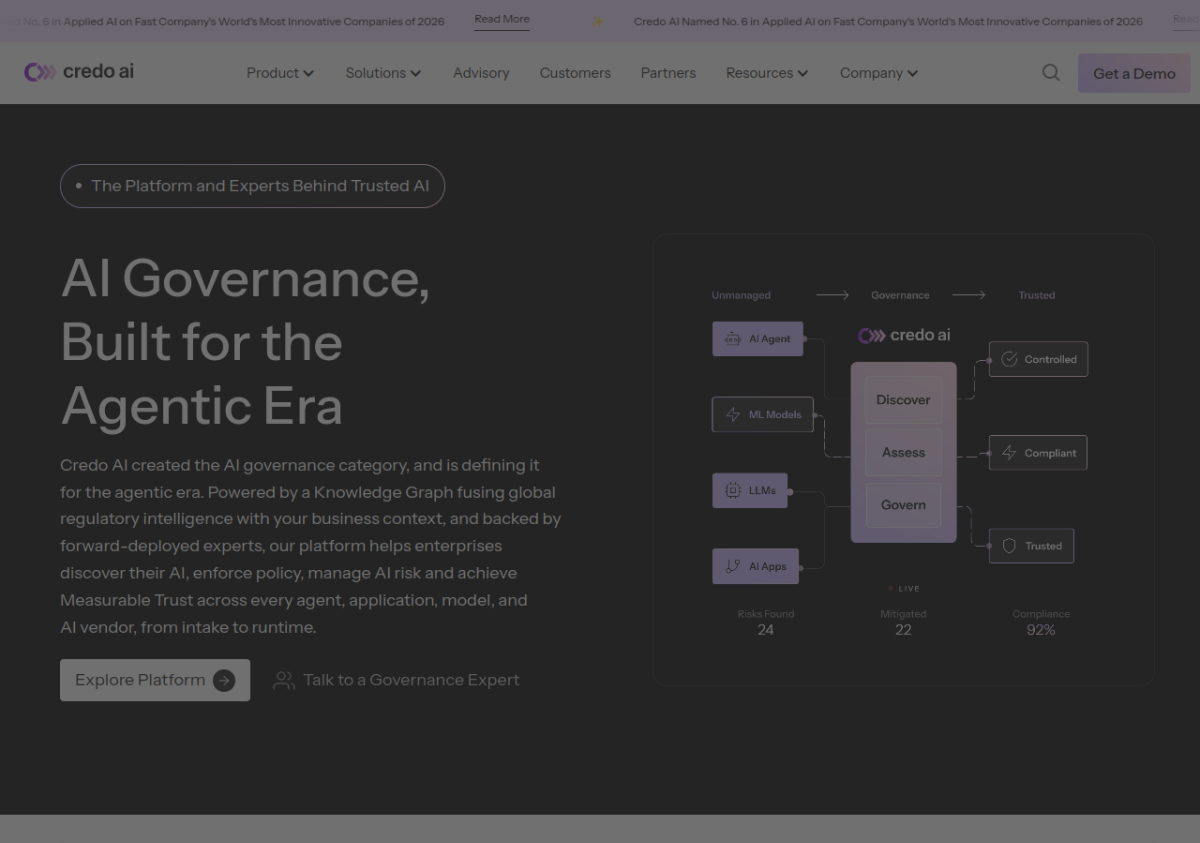Screen dimensions: 1200x843
Task: Click the Explore Platform button
Action: point(155,680)
